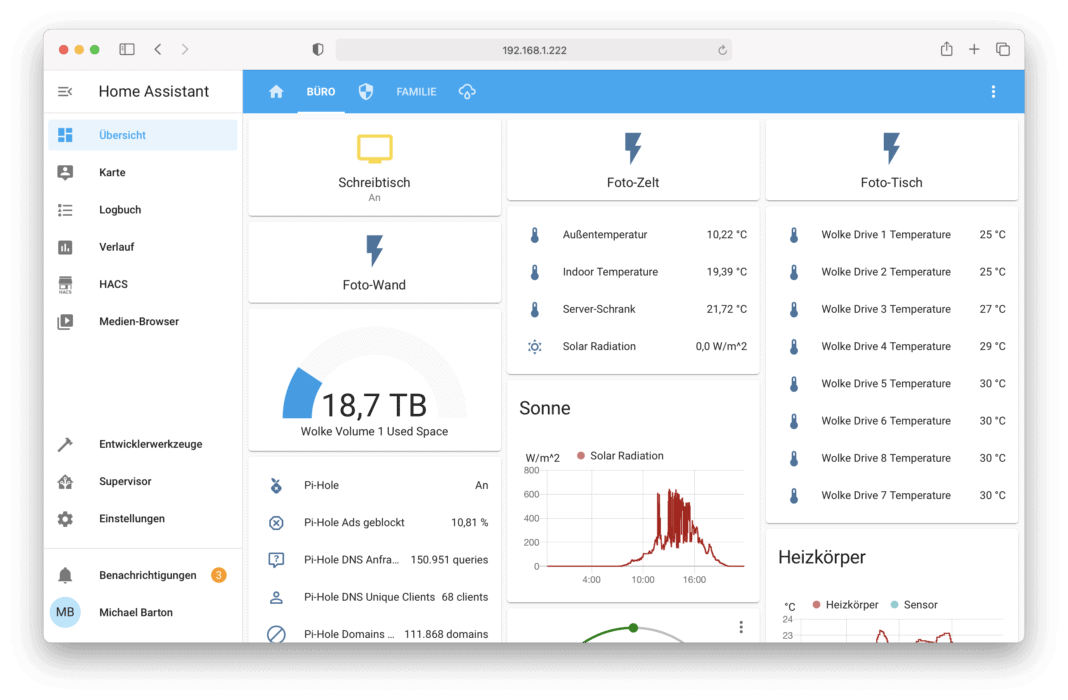Collapse the Home Assistant sidebar menu icon

tap(65, 91)
